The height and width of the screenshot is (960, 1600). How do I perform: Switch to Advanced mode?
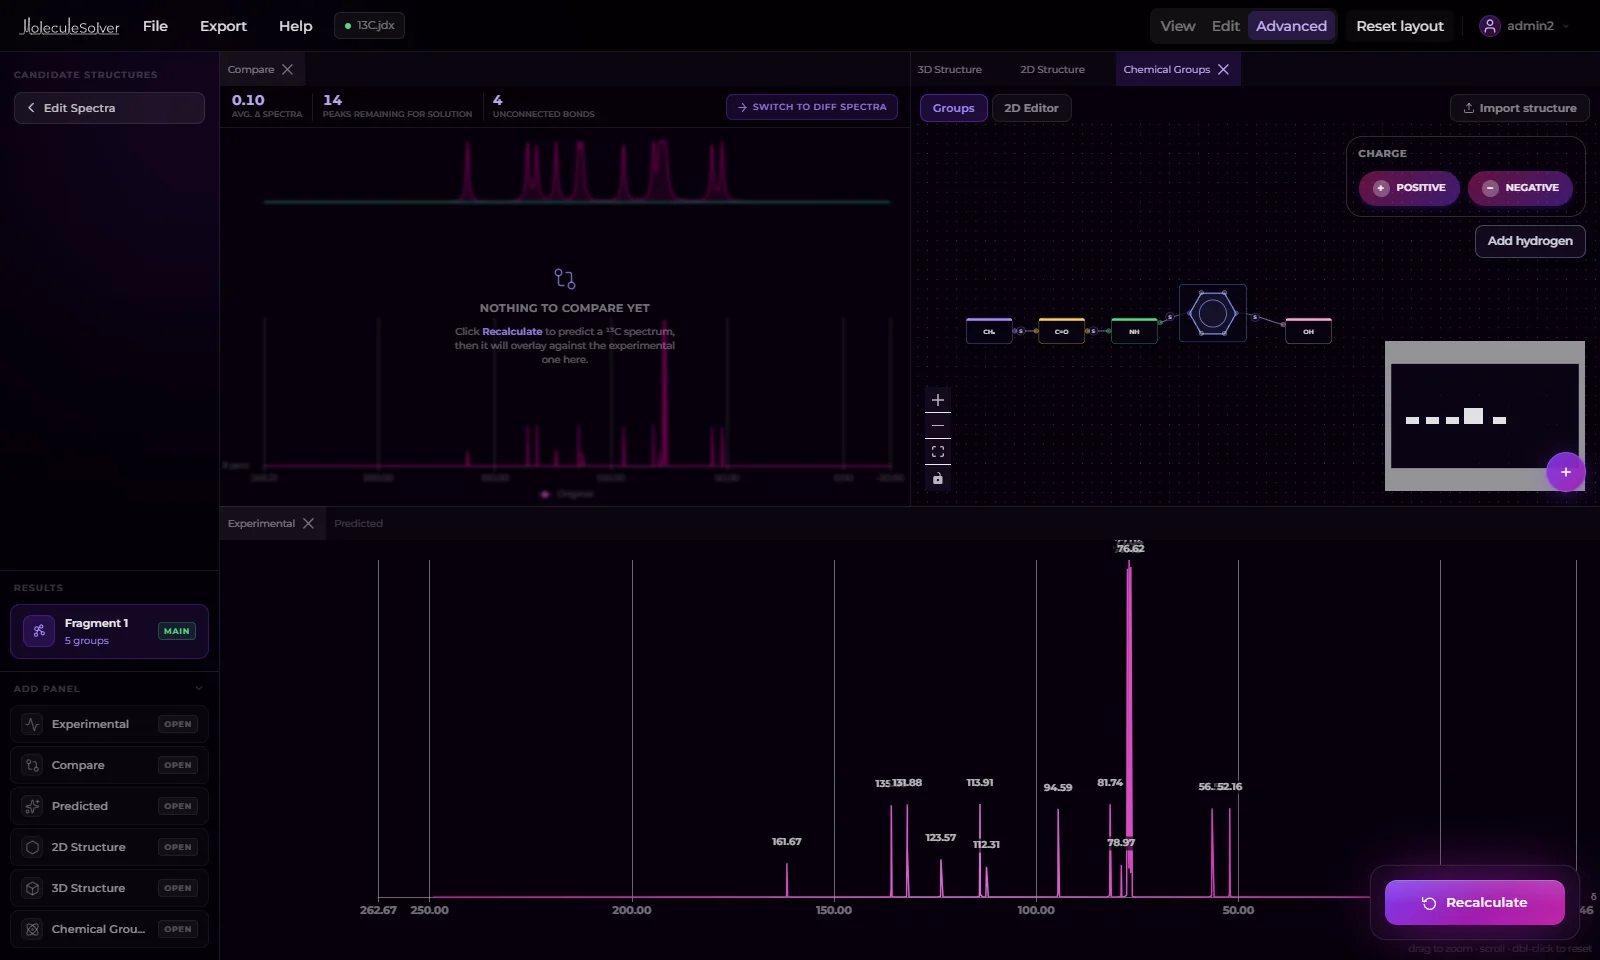tap(1291, 26)
